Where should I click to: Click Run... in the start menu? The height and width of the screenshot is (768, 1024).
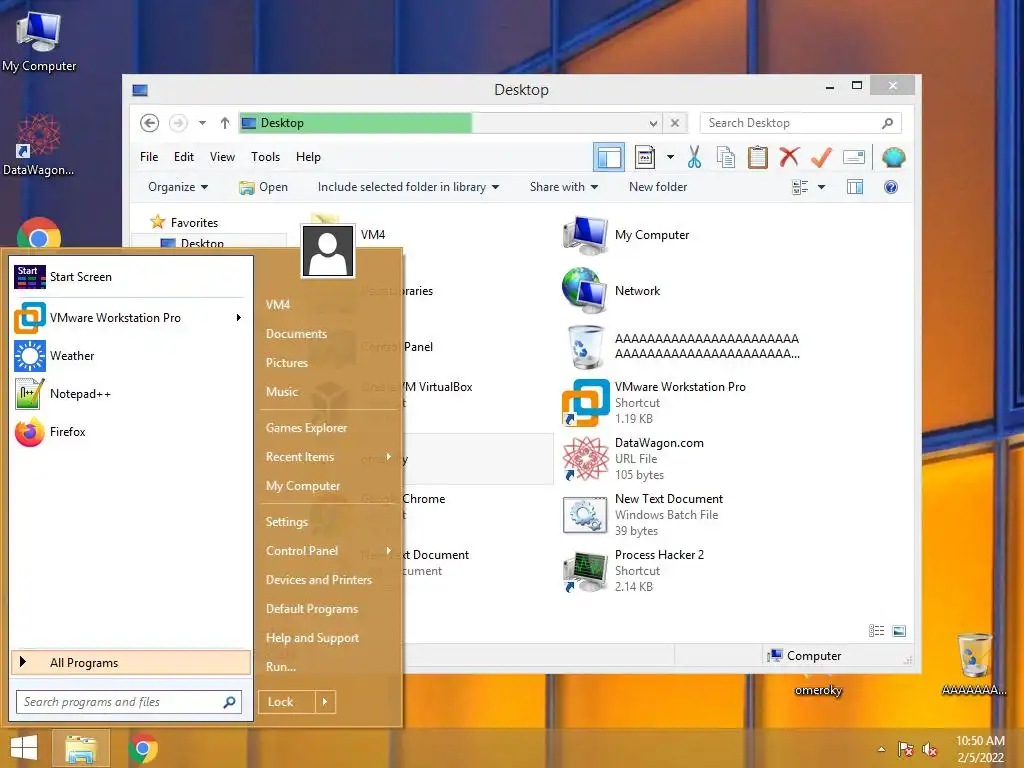328,667
